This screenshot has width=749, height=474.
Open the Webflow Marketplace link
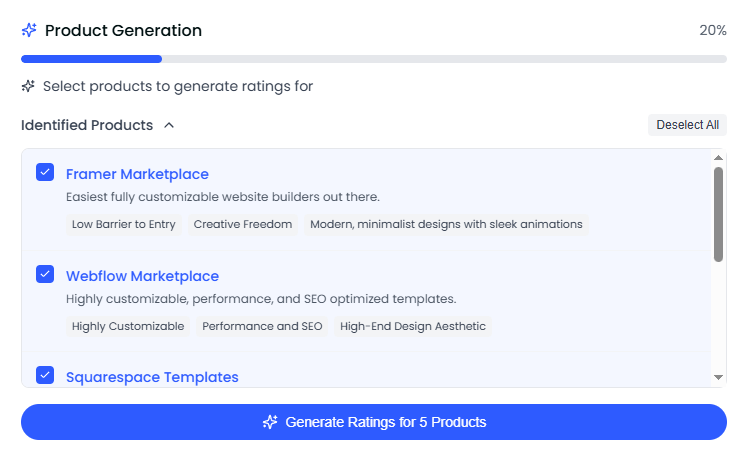pos(142,276)
